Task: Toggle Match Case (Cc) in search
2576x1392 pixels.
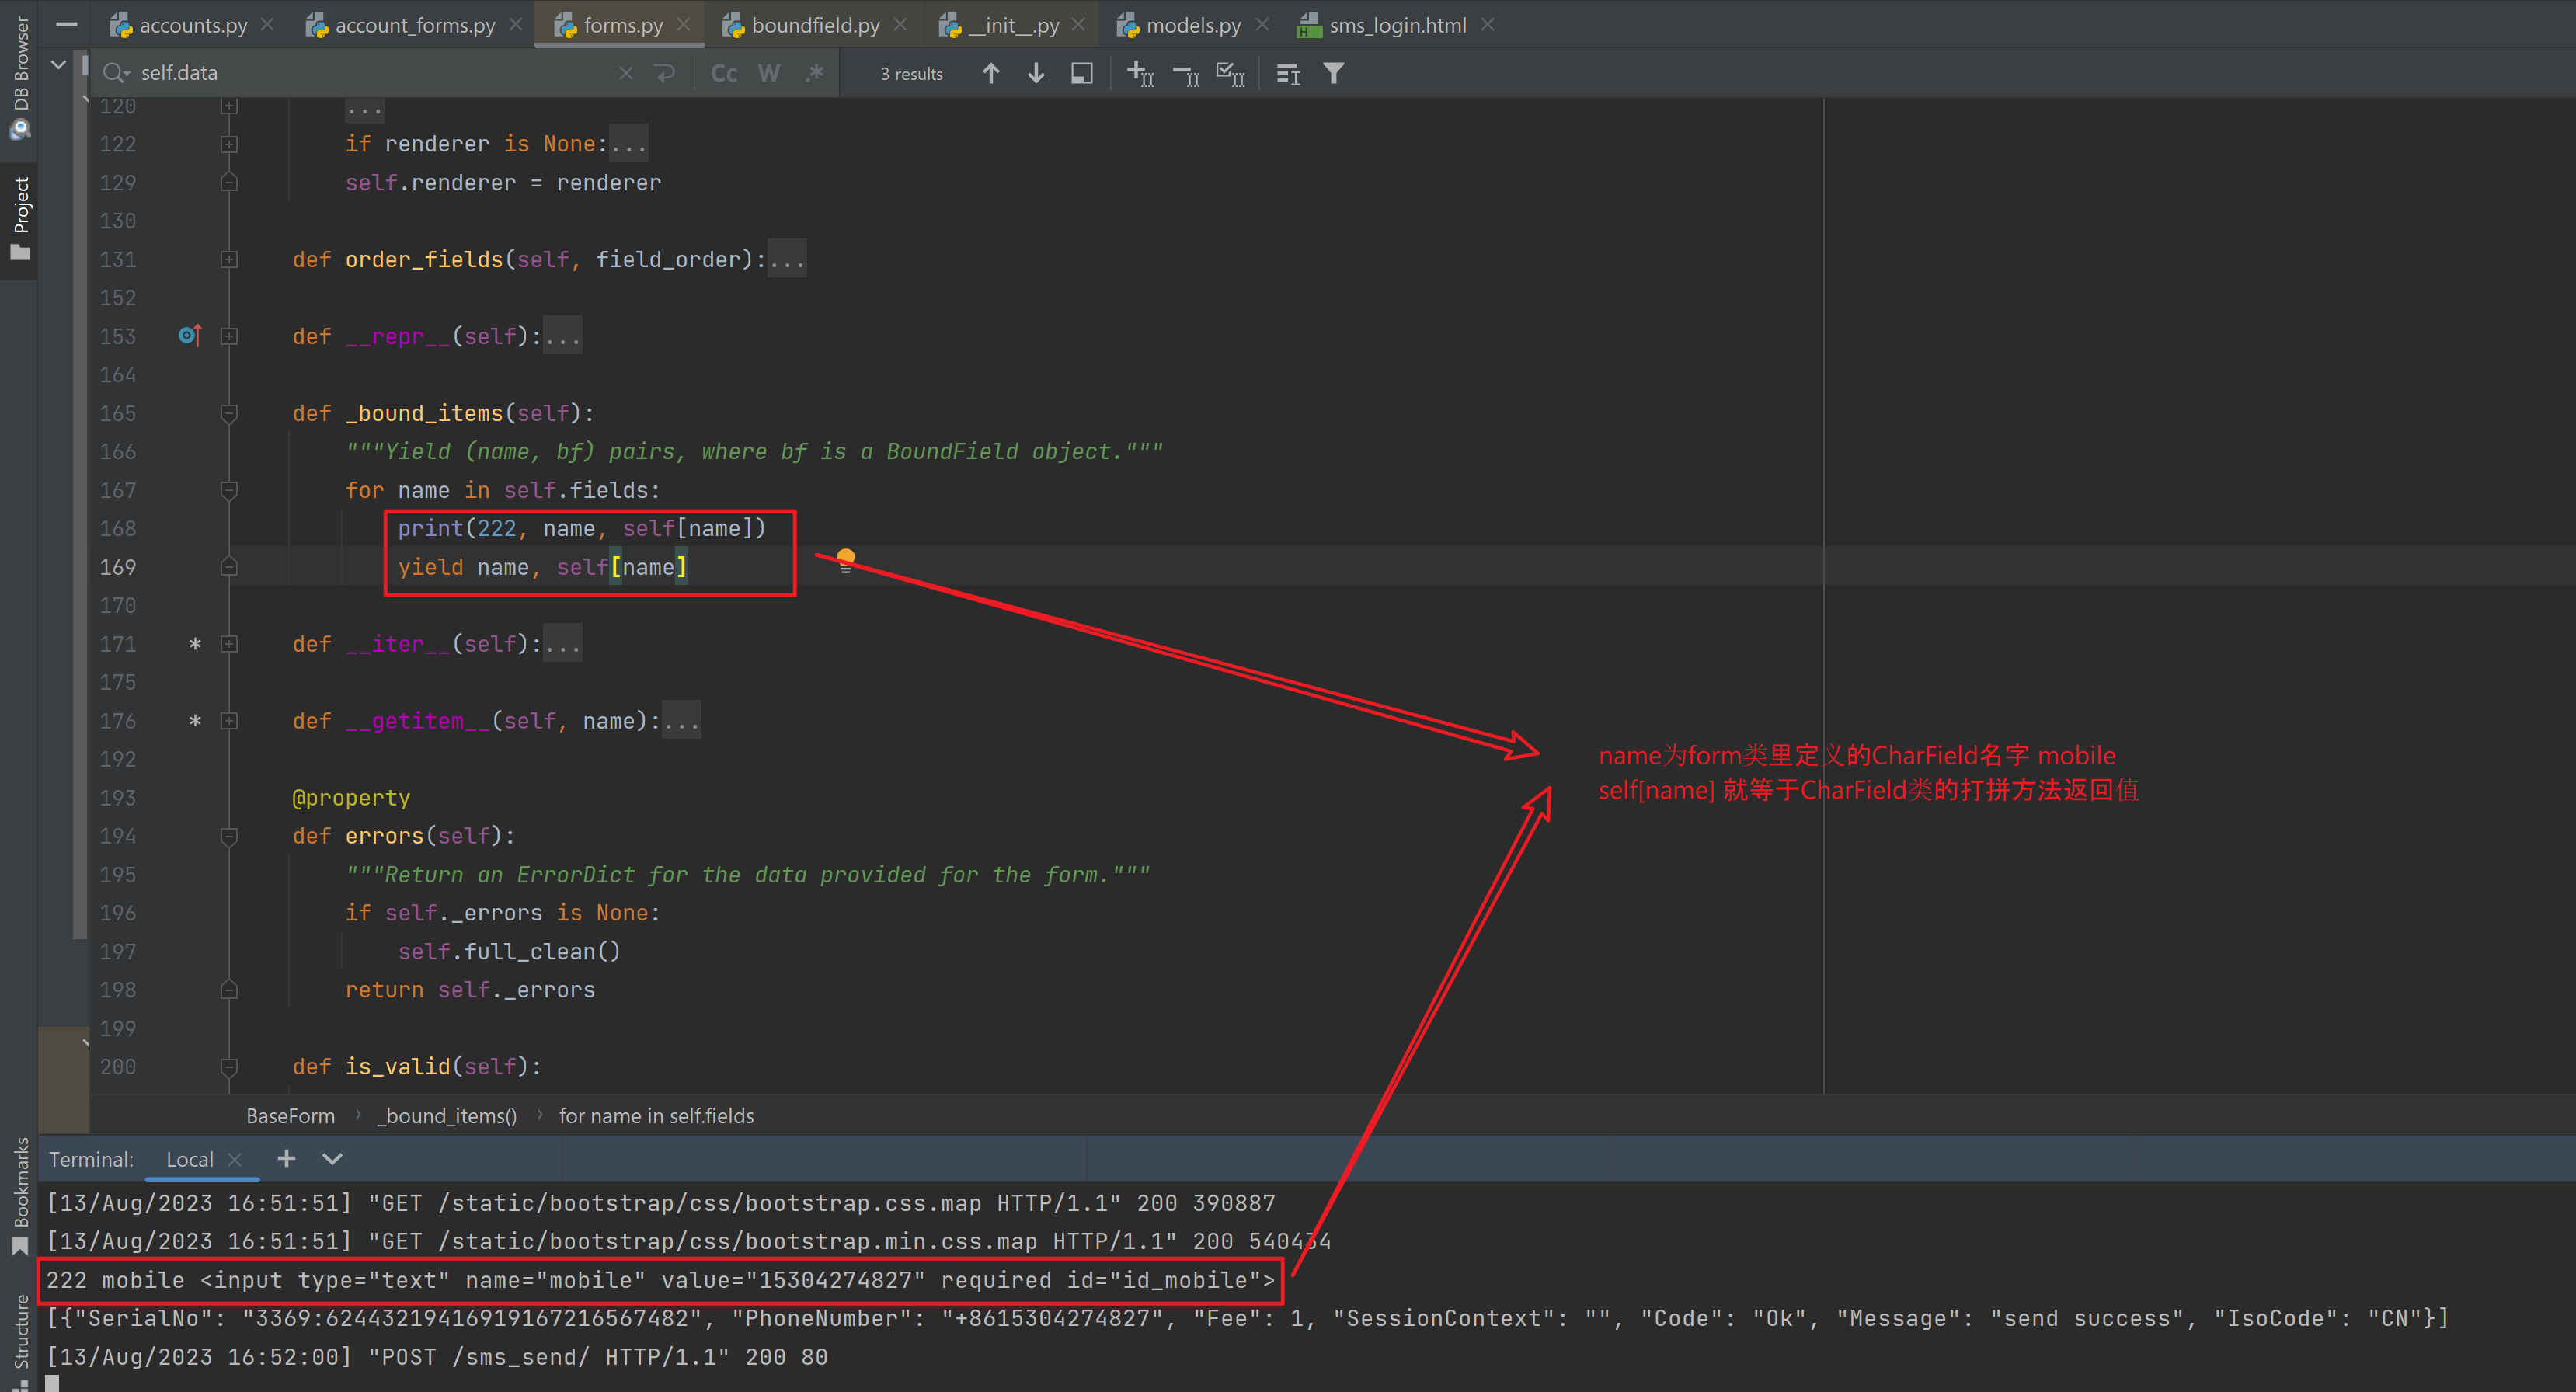Action: pos(724,73)
